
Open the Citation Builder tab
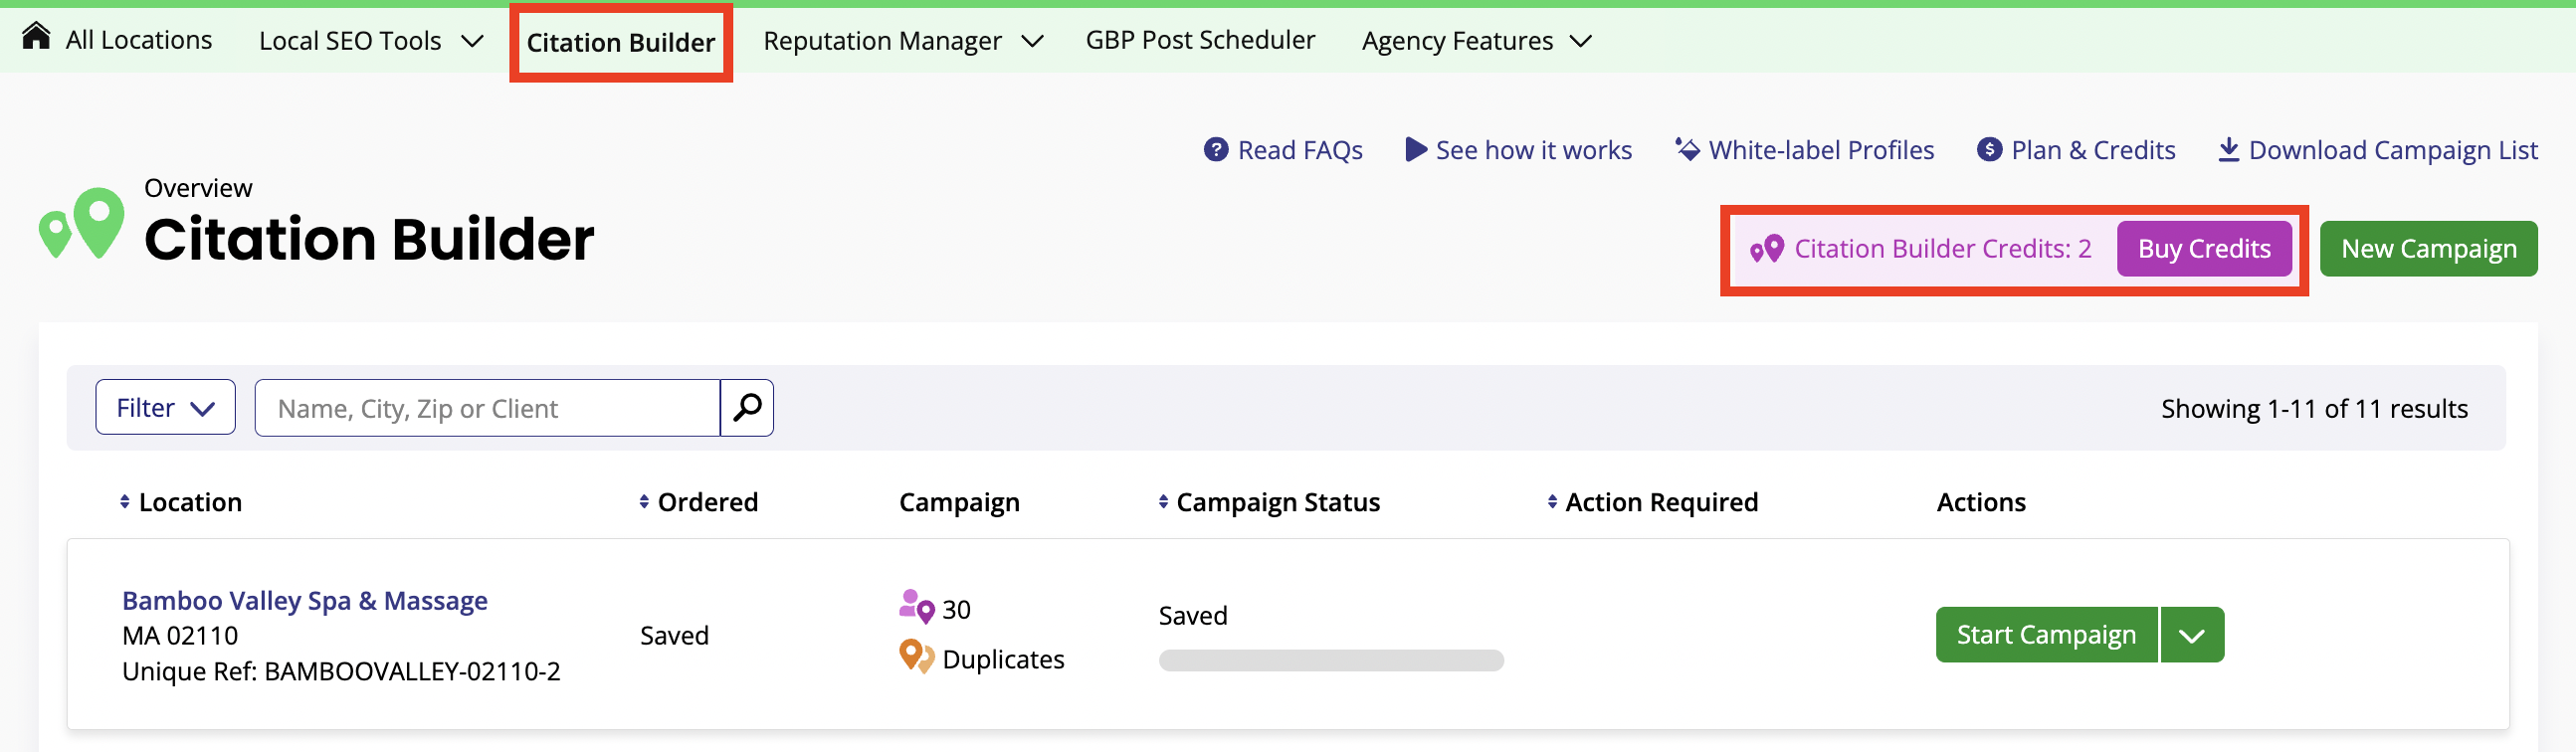(x=621, y=43)
